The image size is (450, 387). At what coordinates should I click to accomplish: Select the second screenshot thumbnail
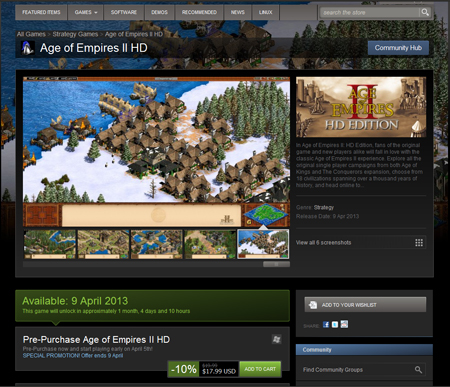(x=103, y=244)
